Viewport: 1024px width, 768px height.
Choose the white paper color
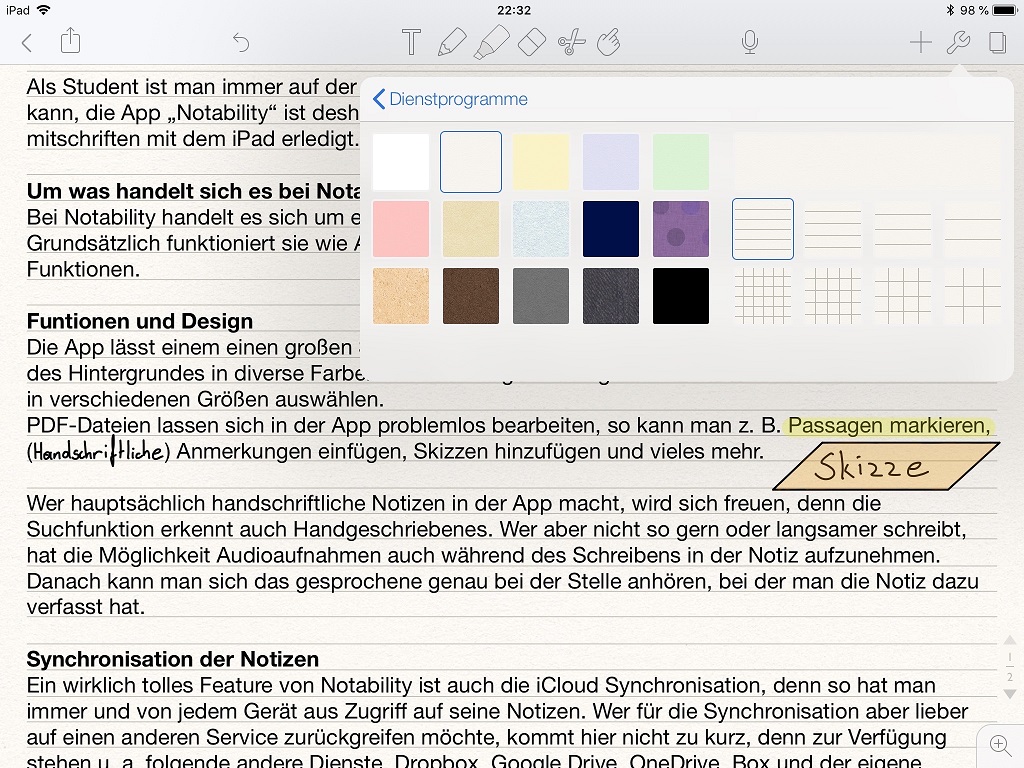coord(401,162)
